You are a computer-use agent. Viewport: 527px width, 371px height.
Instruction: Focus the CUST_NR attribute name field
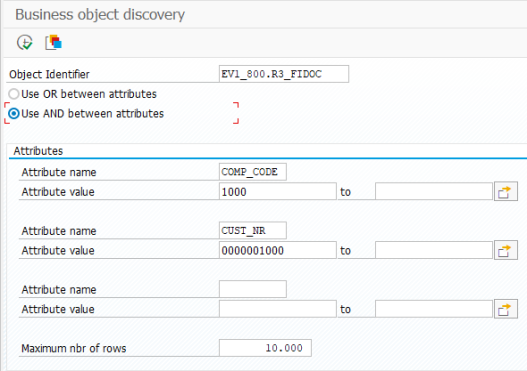point(253,231)
